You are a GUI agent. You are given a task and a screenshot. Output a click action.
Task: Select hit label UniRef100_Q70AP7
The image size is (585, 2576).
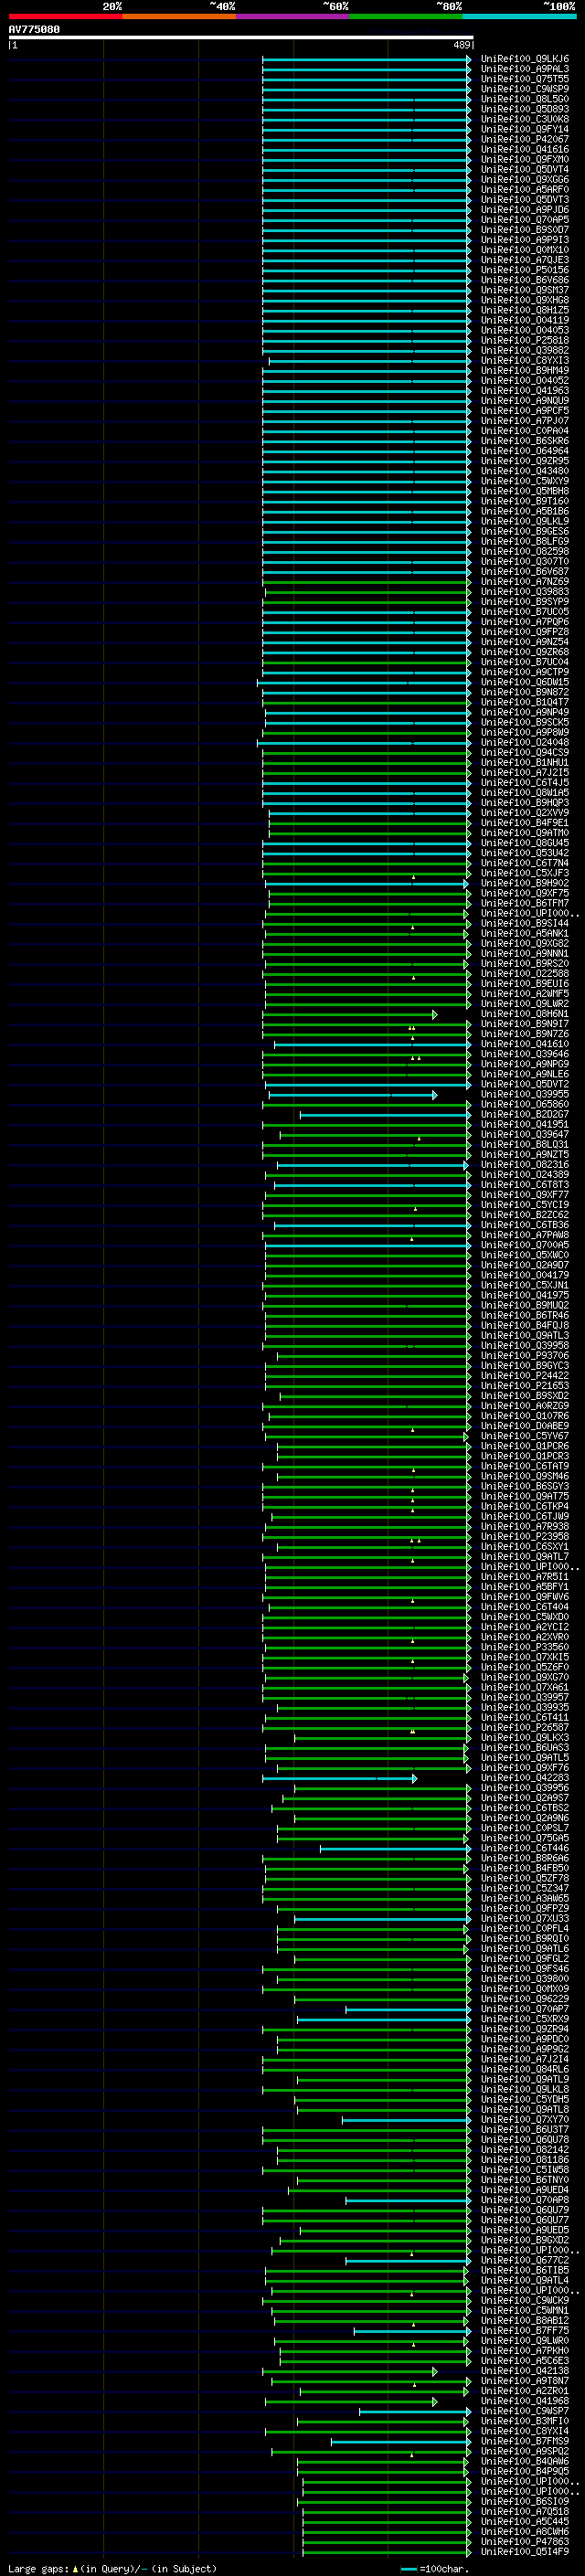click(x=524, y=2009)
